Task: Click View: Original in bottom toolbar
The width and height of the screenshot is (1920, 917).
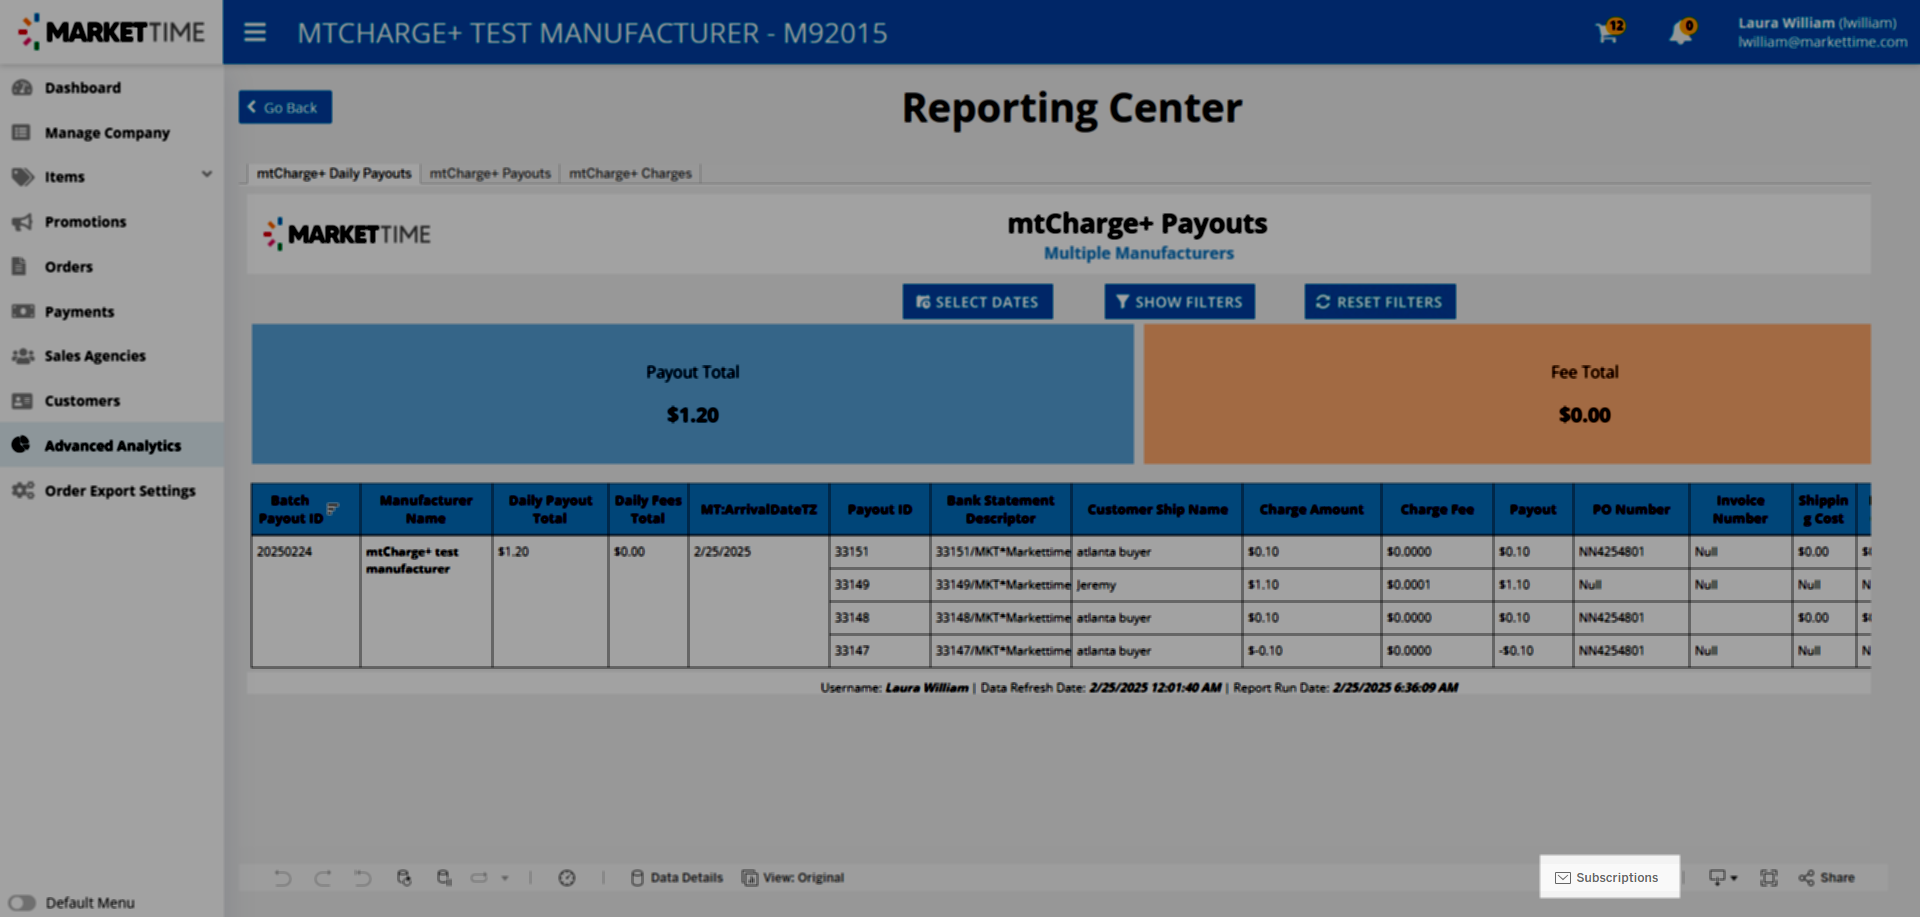Action: coord(793,878)
